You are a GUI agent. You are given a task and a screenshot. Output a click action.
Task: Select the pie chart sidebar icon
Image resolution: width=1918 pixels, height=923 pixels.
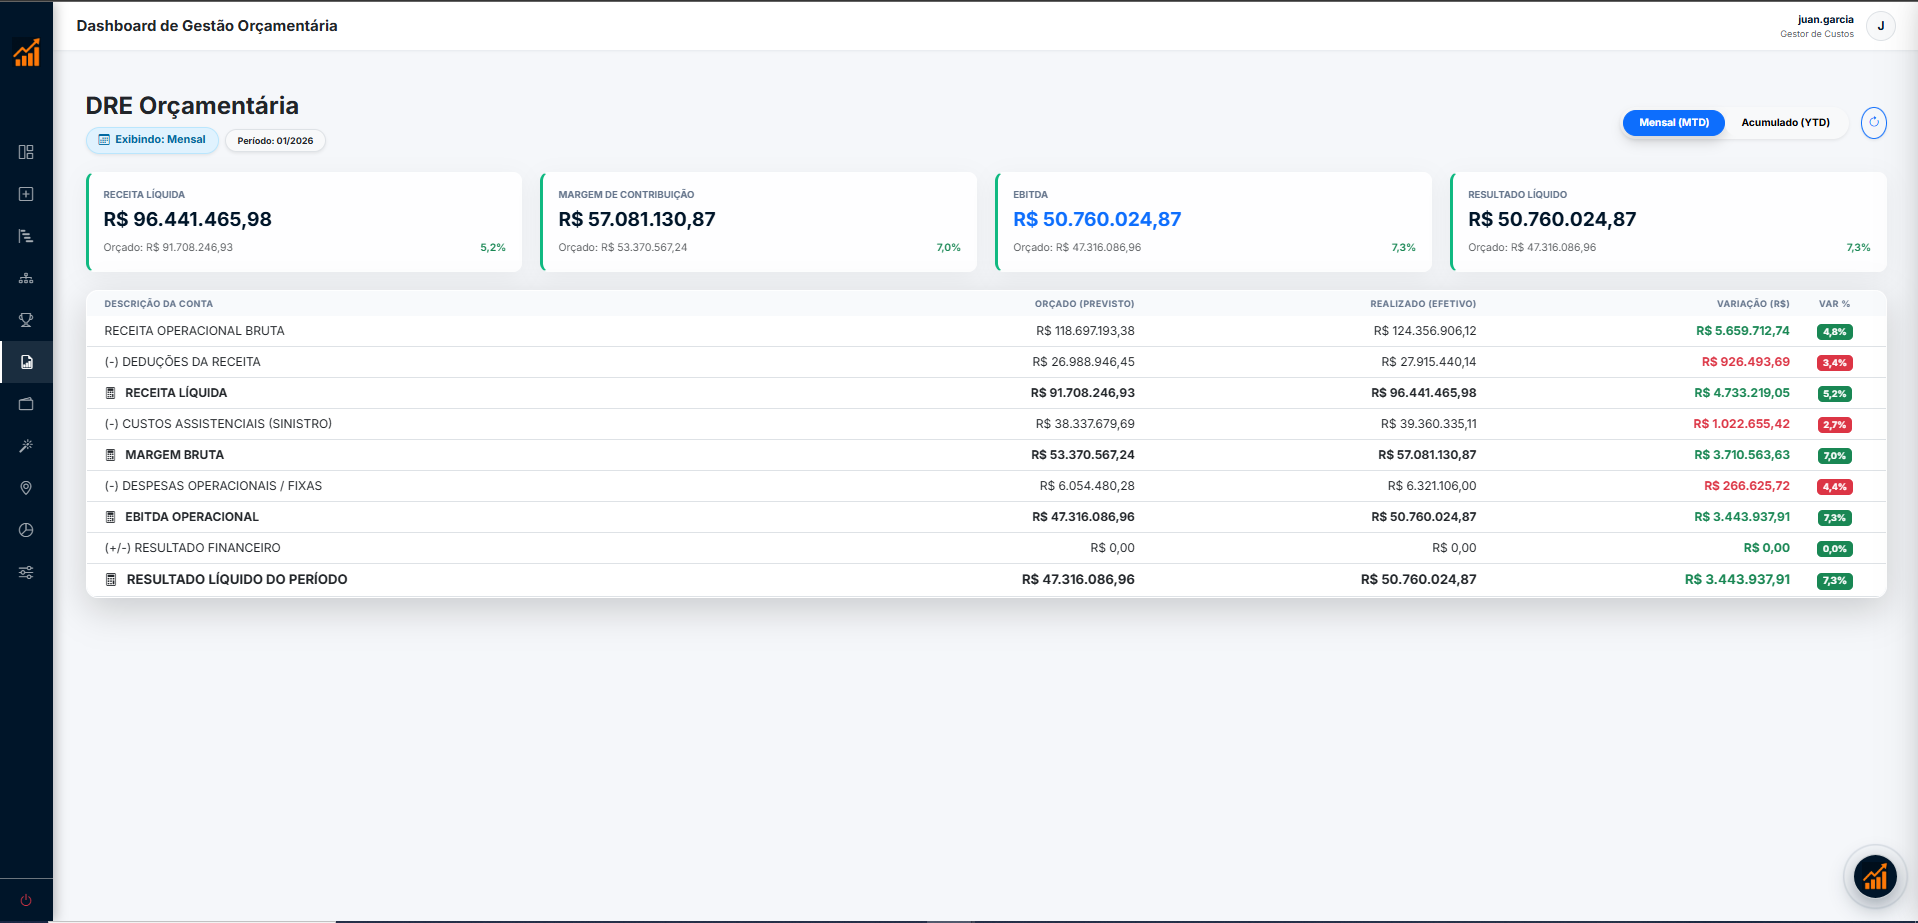(x=26, y=530)
